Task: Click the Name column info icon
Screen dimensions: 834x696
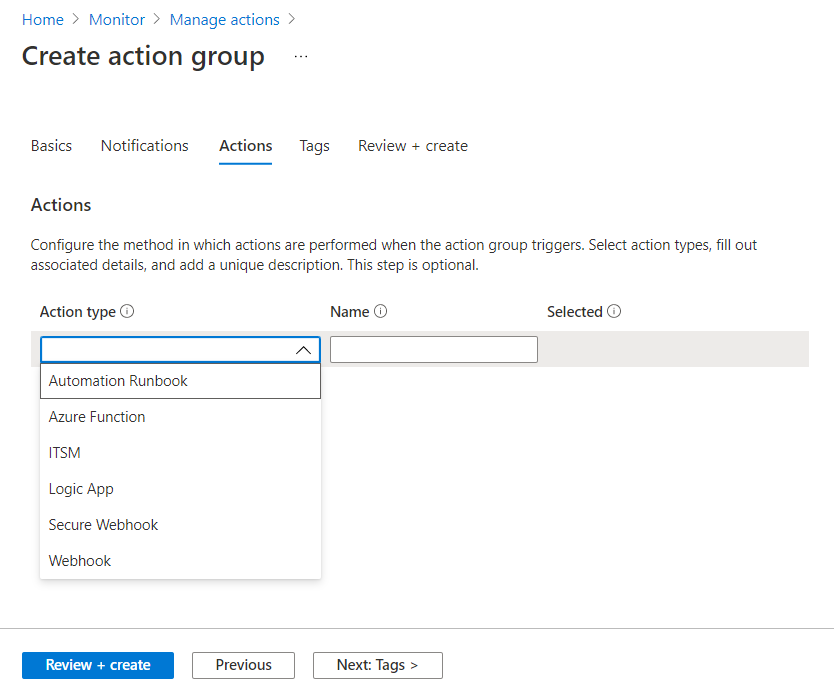Action: pos(380,311)
